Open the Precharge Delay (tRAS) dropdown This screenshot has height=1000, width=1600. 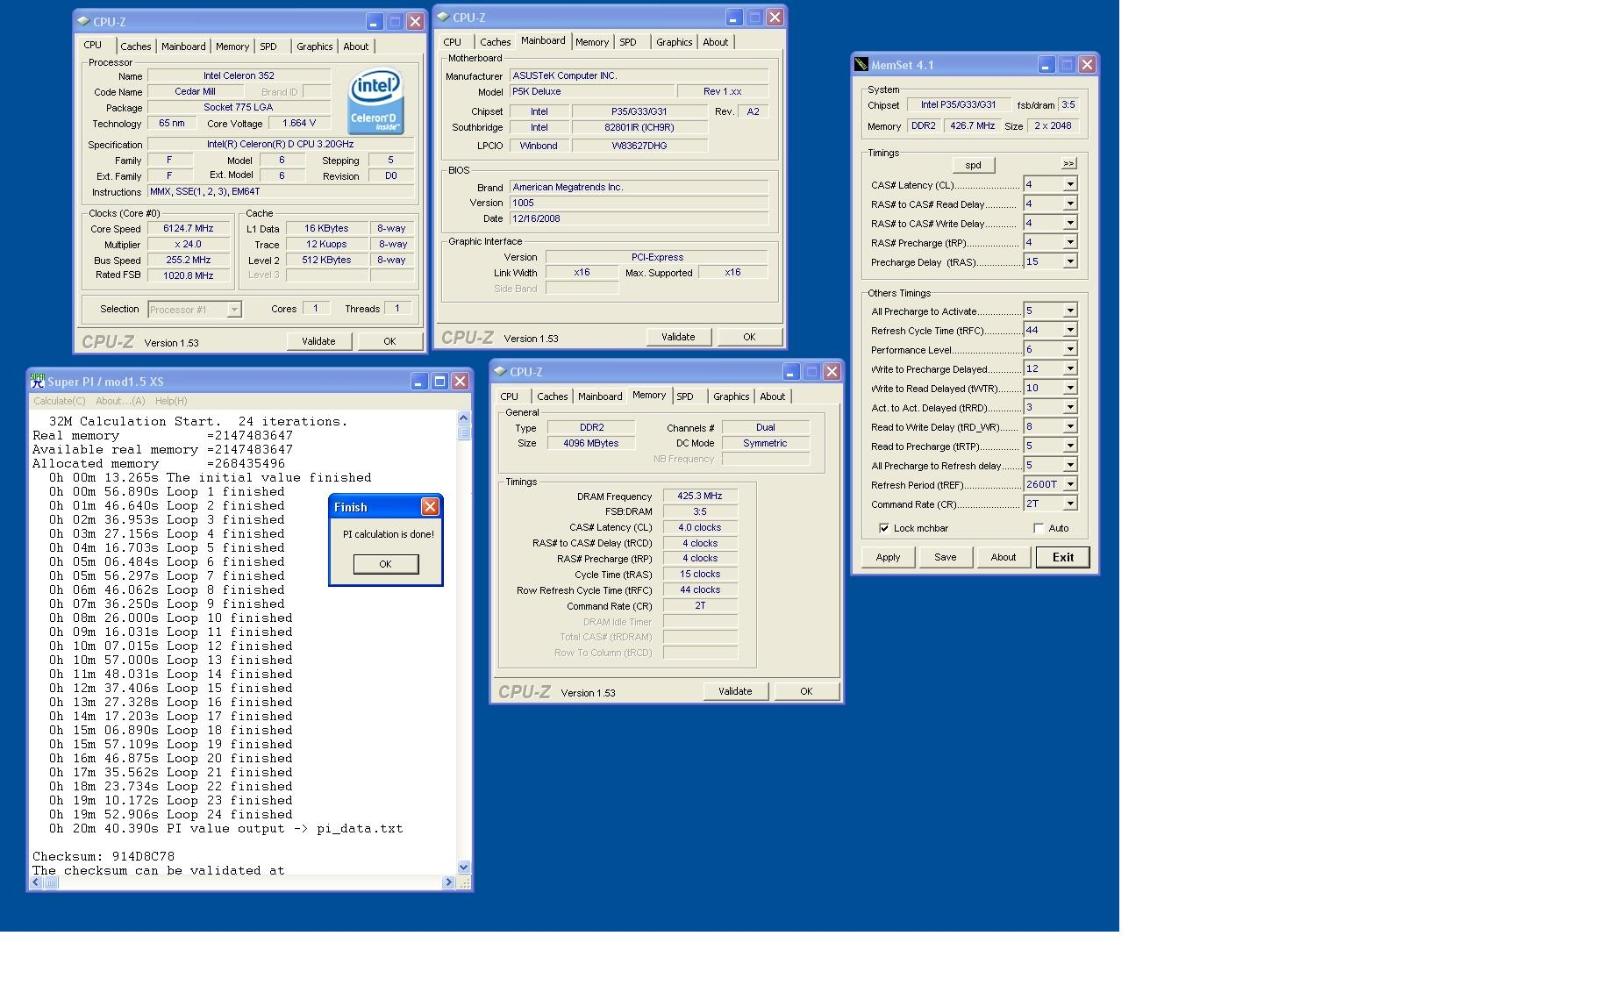coord(1070,262)
